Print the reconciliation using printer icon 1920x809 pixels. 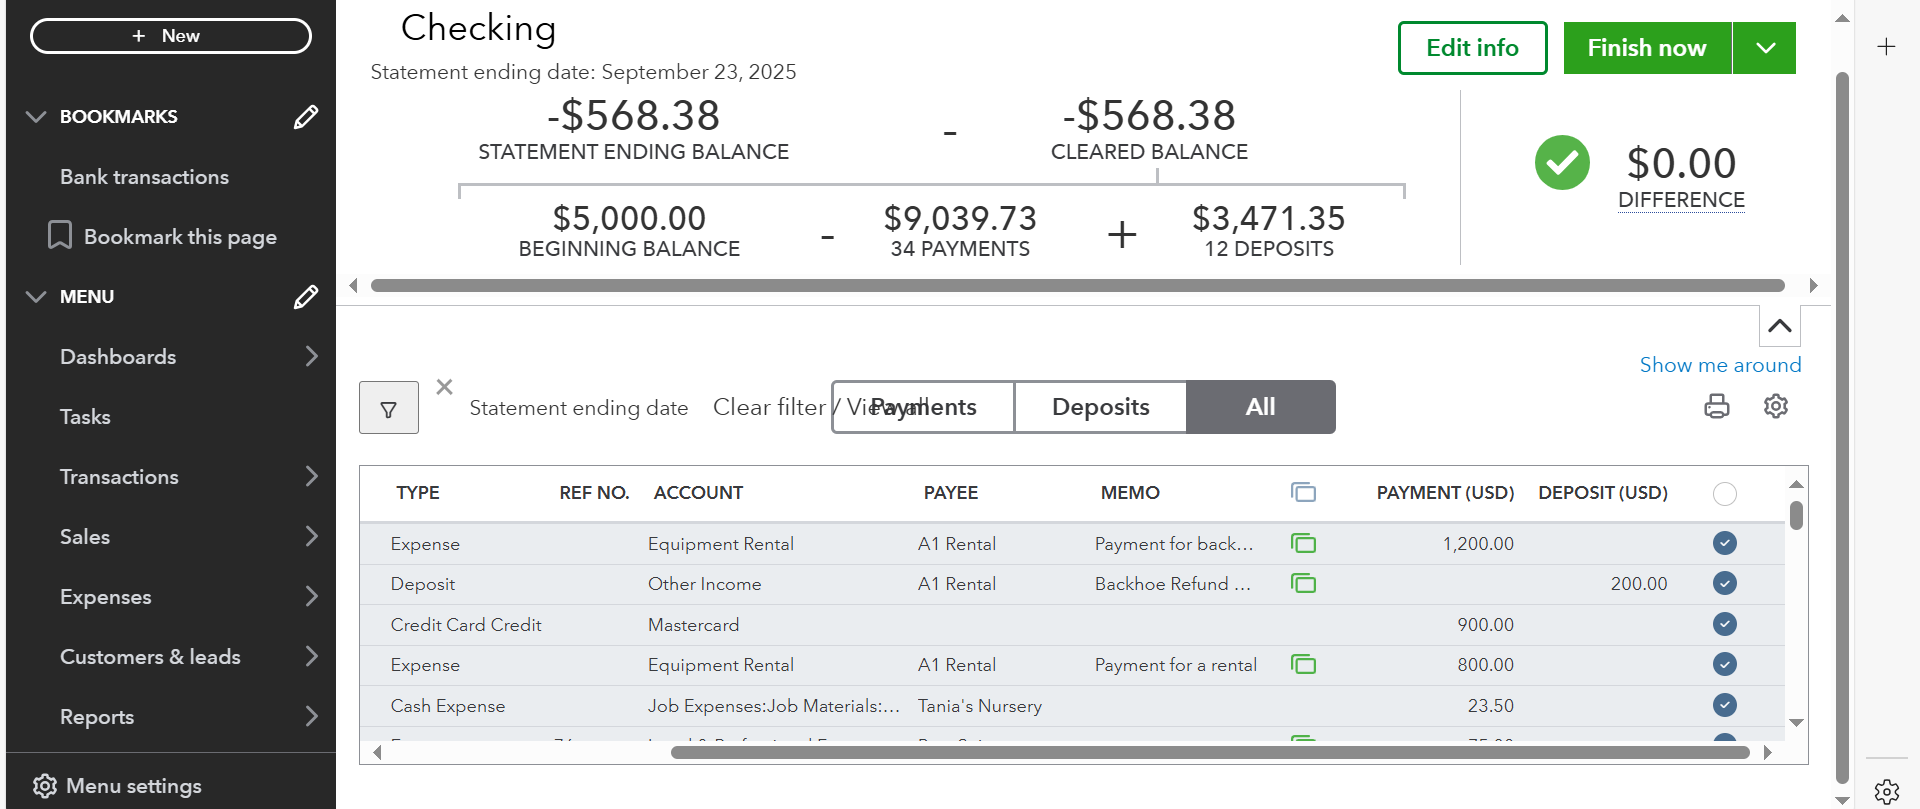tap(1716, 406)
